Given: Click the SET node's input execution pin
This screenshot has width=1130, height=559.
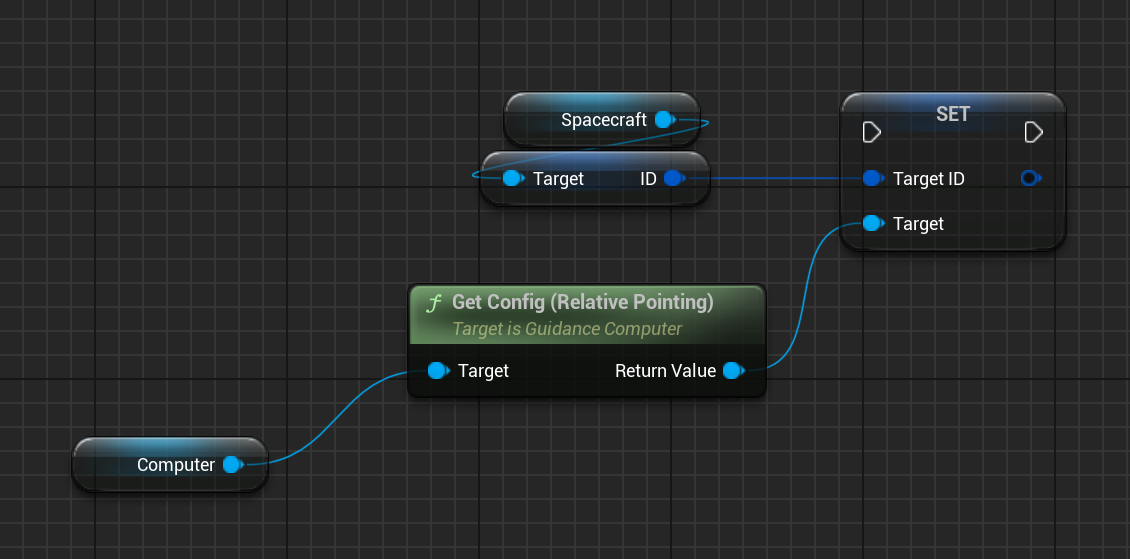Looking at the screenshot, I should (x=871, y=132).
